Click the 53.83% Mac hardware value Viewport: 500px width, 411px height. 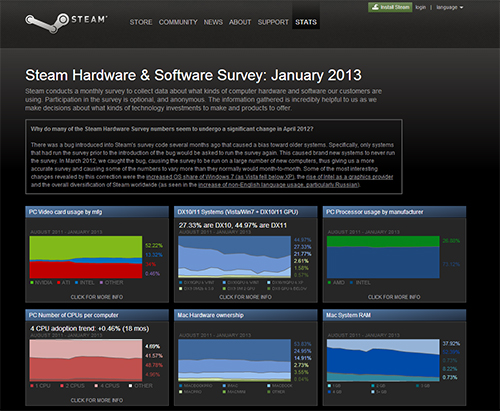click(x=302, y=344)
